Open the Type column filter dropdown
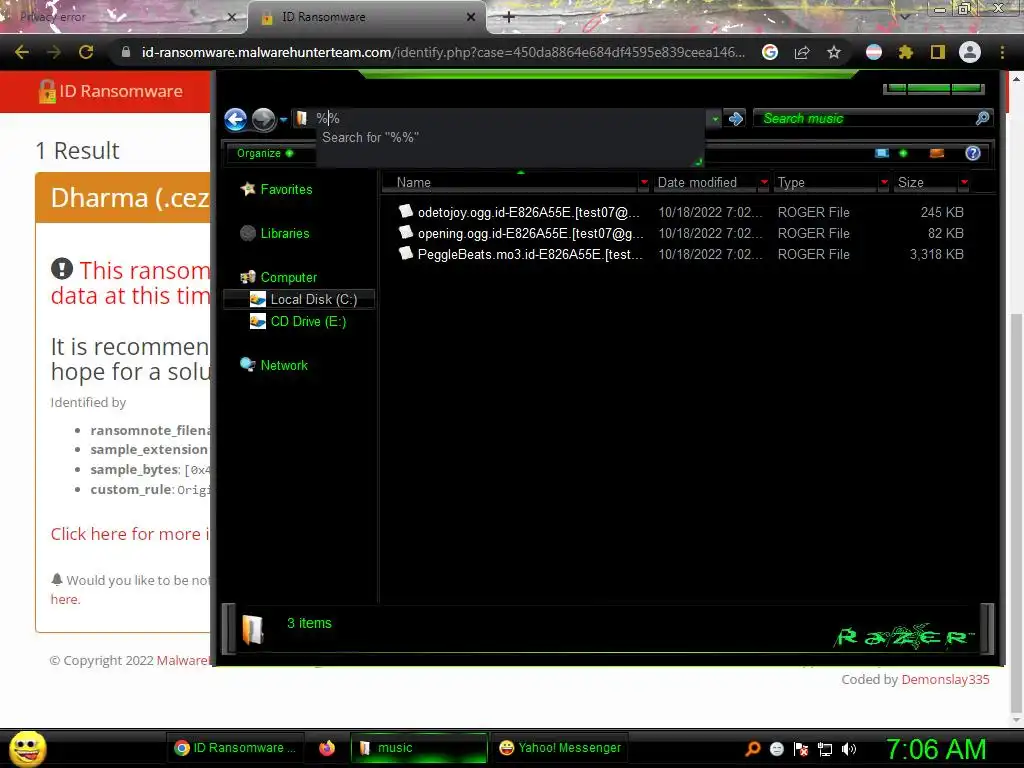 884,182
